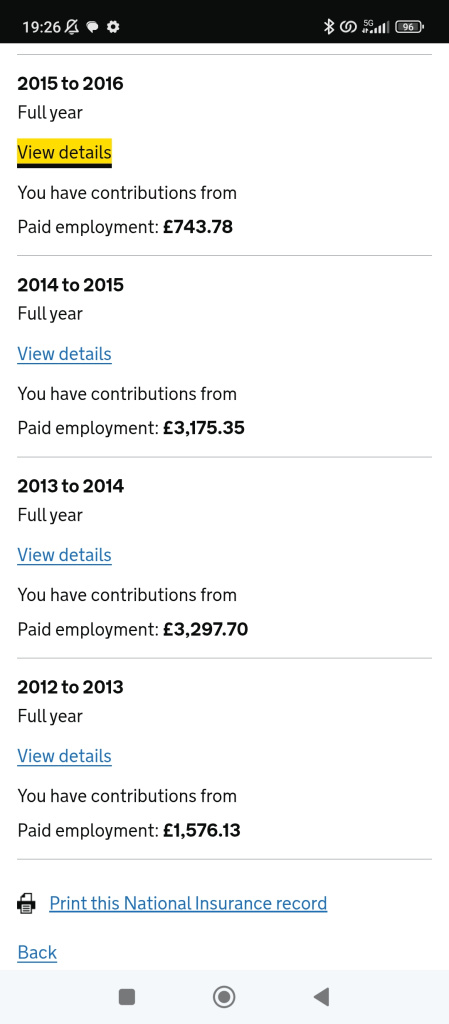The image size is (449, 1024).
Task: Tap the Android back triangle button
Action: coord(320,997)
